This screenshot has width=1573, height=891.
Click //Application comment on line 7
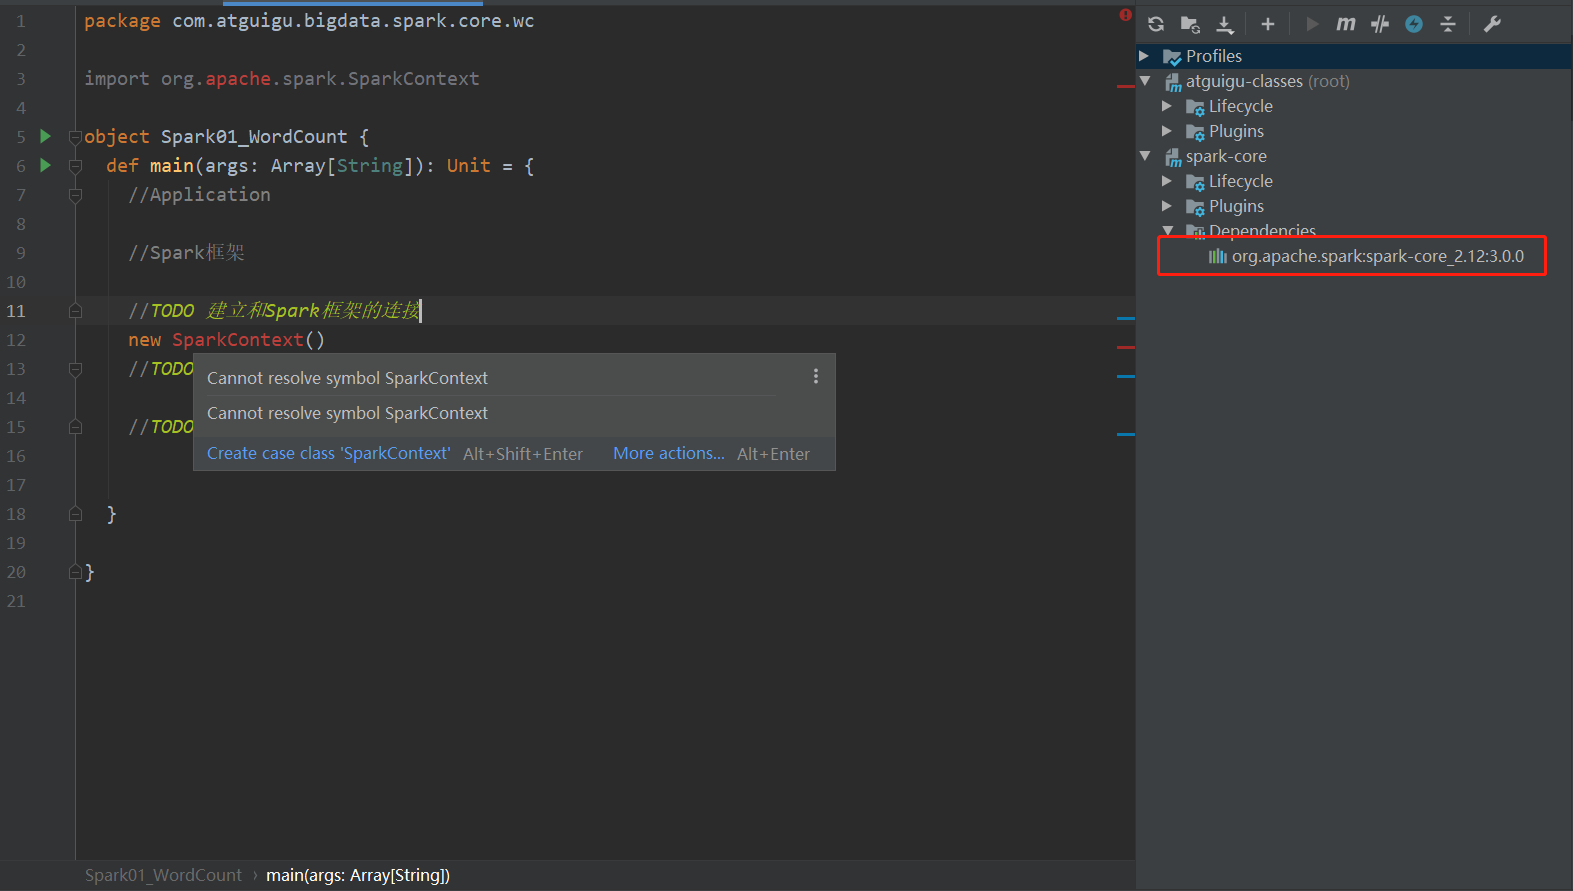pyautogui.click(x=199, y=195)
